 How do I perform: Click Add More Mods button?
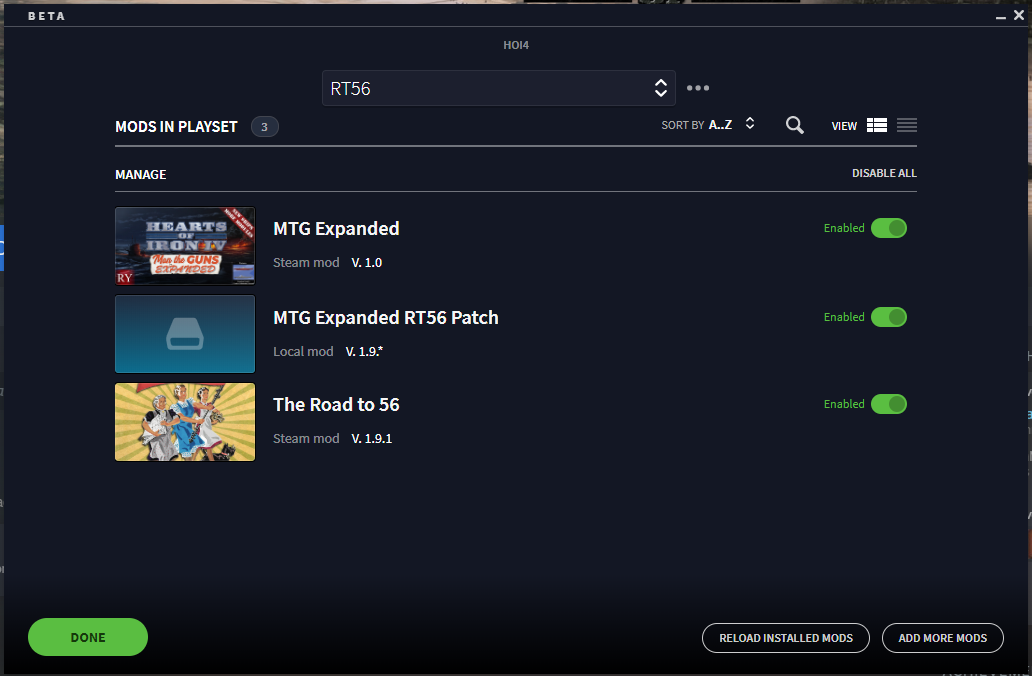pos(942,638)
